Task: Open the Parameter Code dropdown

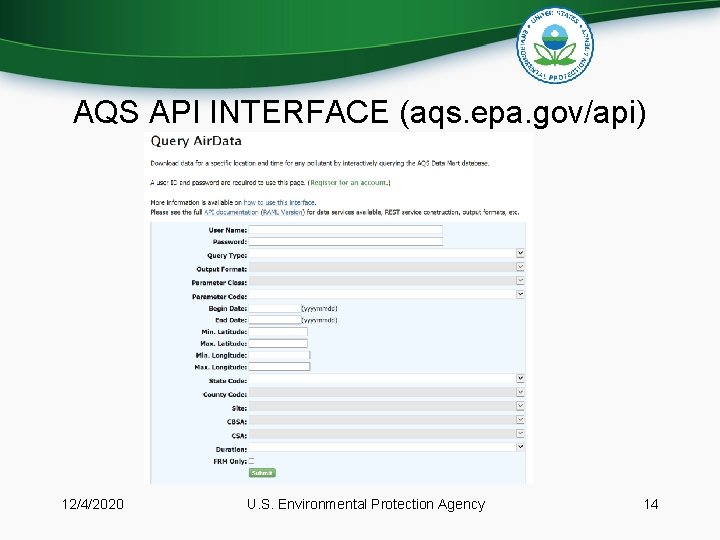Action: 387,294
